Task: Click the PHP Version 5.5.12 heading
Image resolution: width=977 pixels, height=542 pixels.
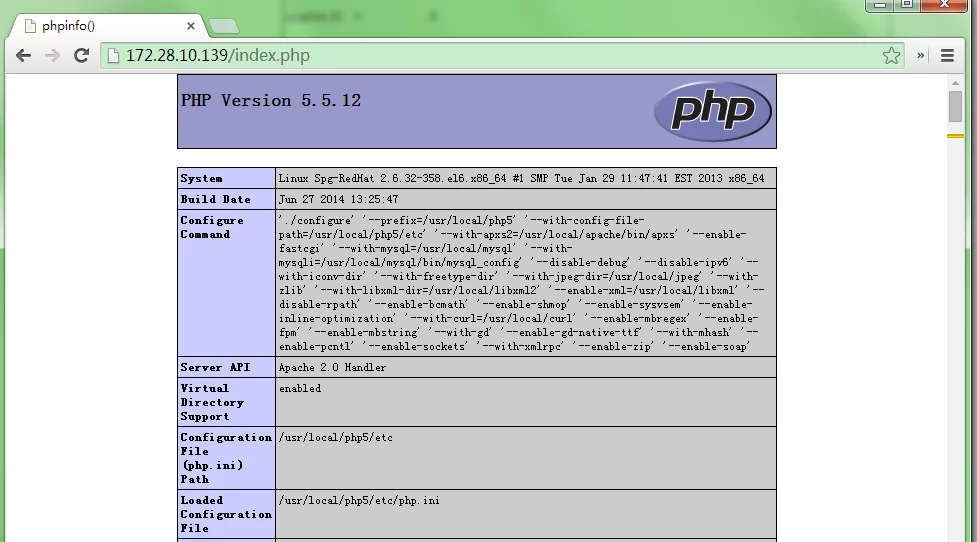Action: pos(271,101)
